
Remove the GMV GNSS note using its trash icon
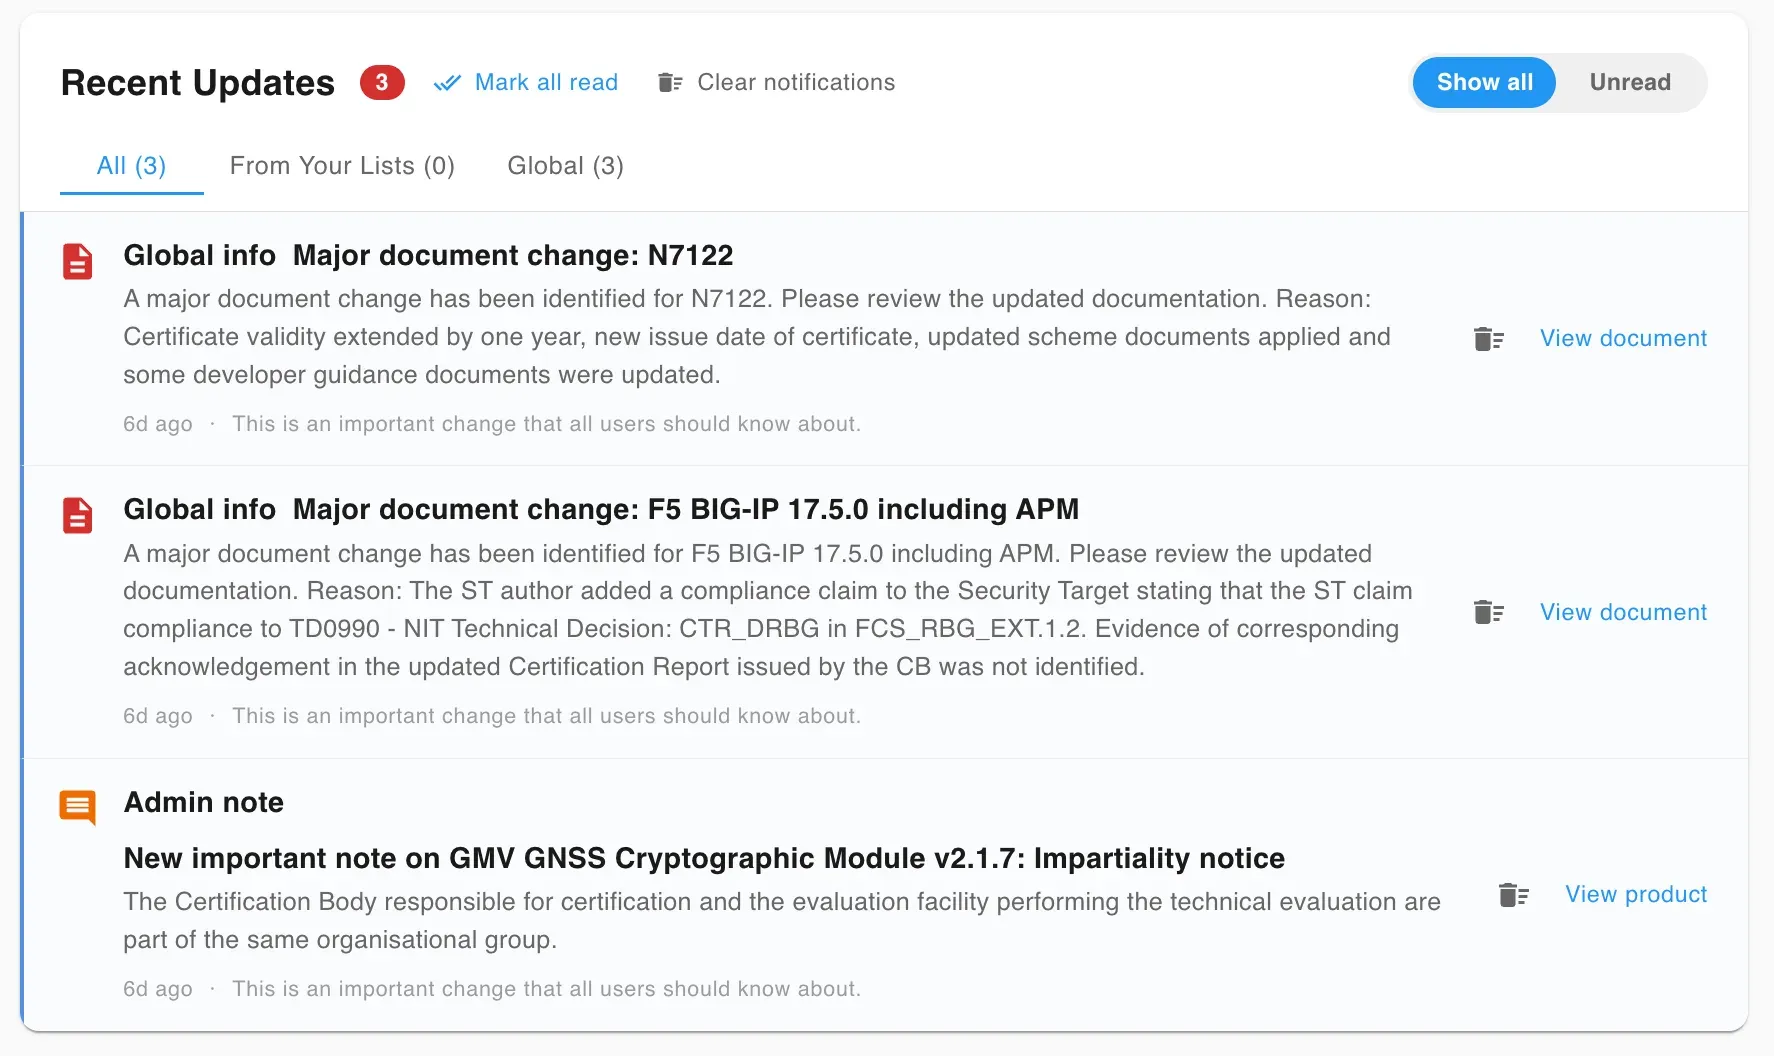[x=1514, y=895]
